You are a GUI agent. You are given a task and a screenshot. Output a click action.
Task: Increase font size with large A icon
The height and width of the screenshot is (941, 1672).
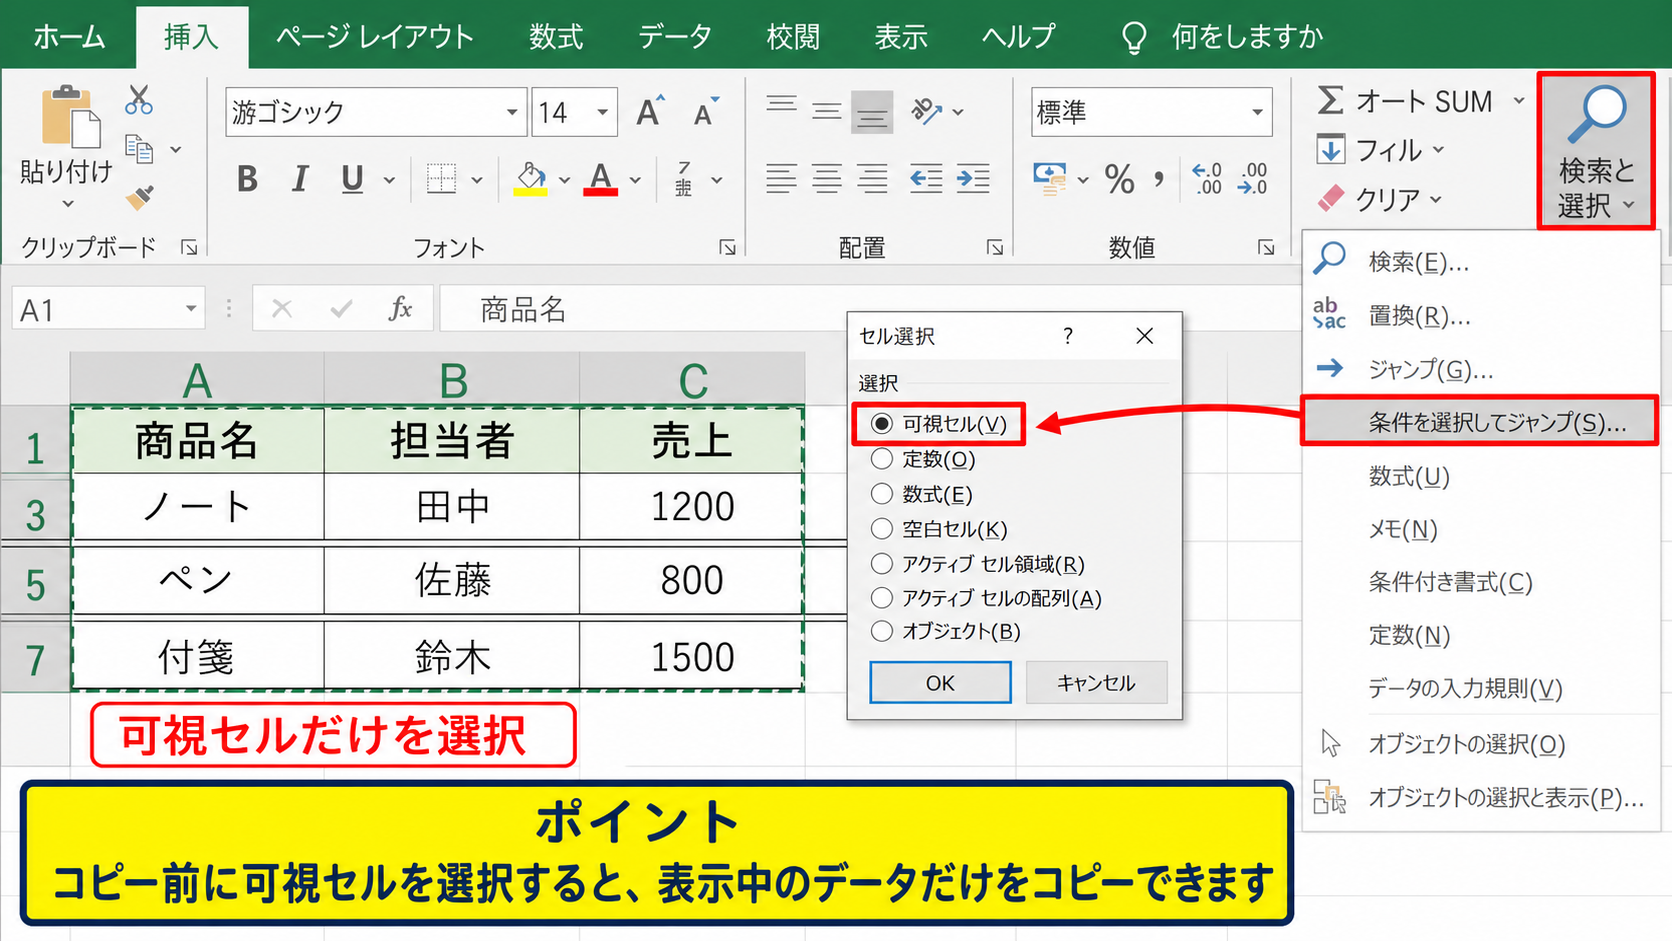[650, 111]
